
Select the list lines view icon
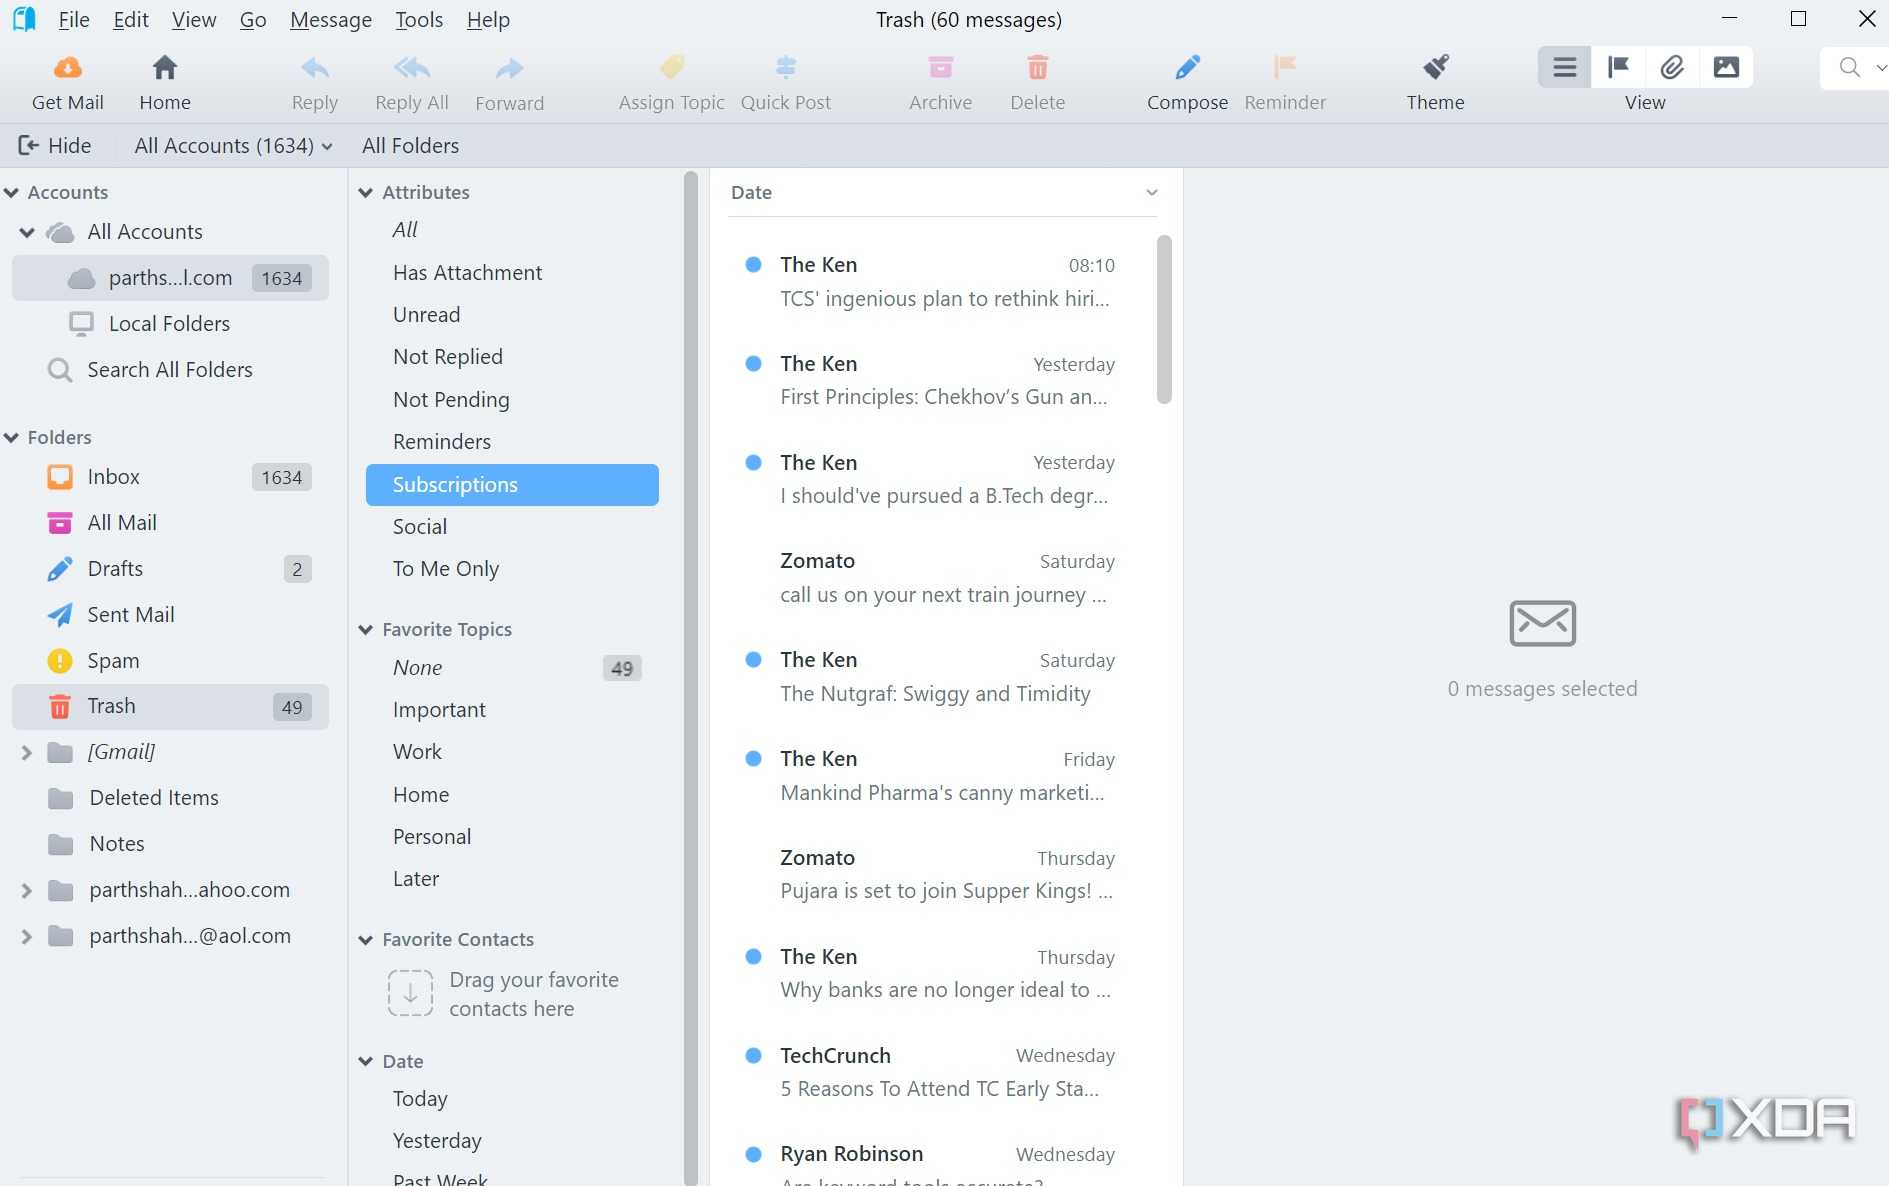pyautogui.click(x=1565, y=67)
